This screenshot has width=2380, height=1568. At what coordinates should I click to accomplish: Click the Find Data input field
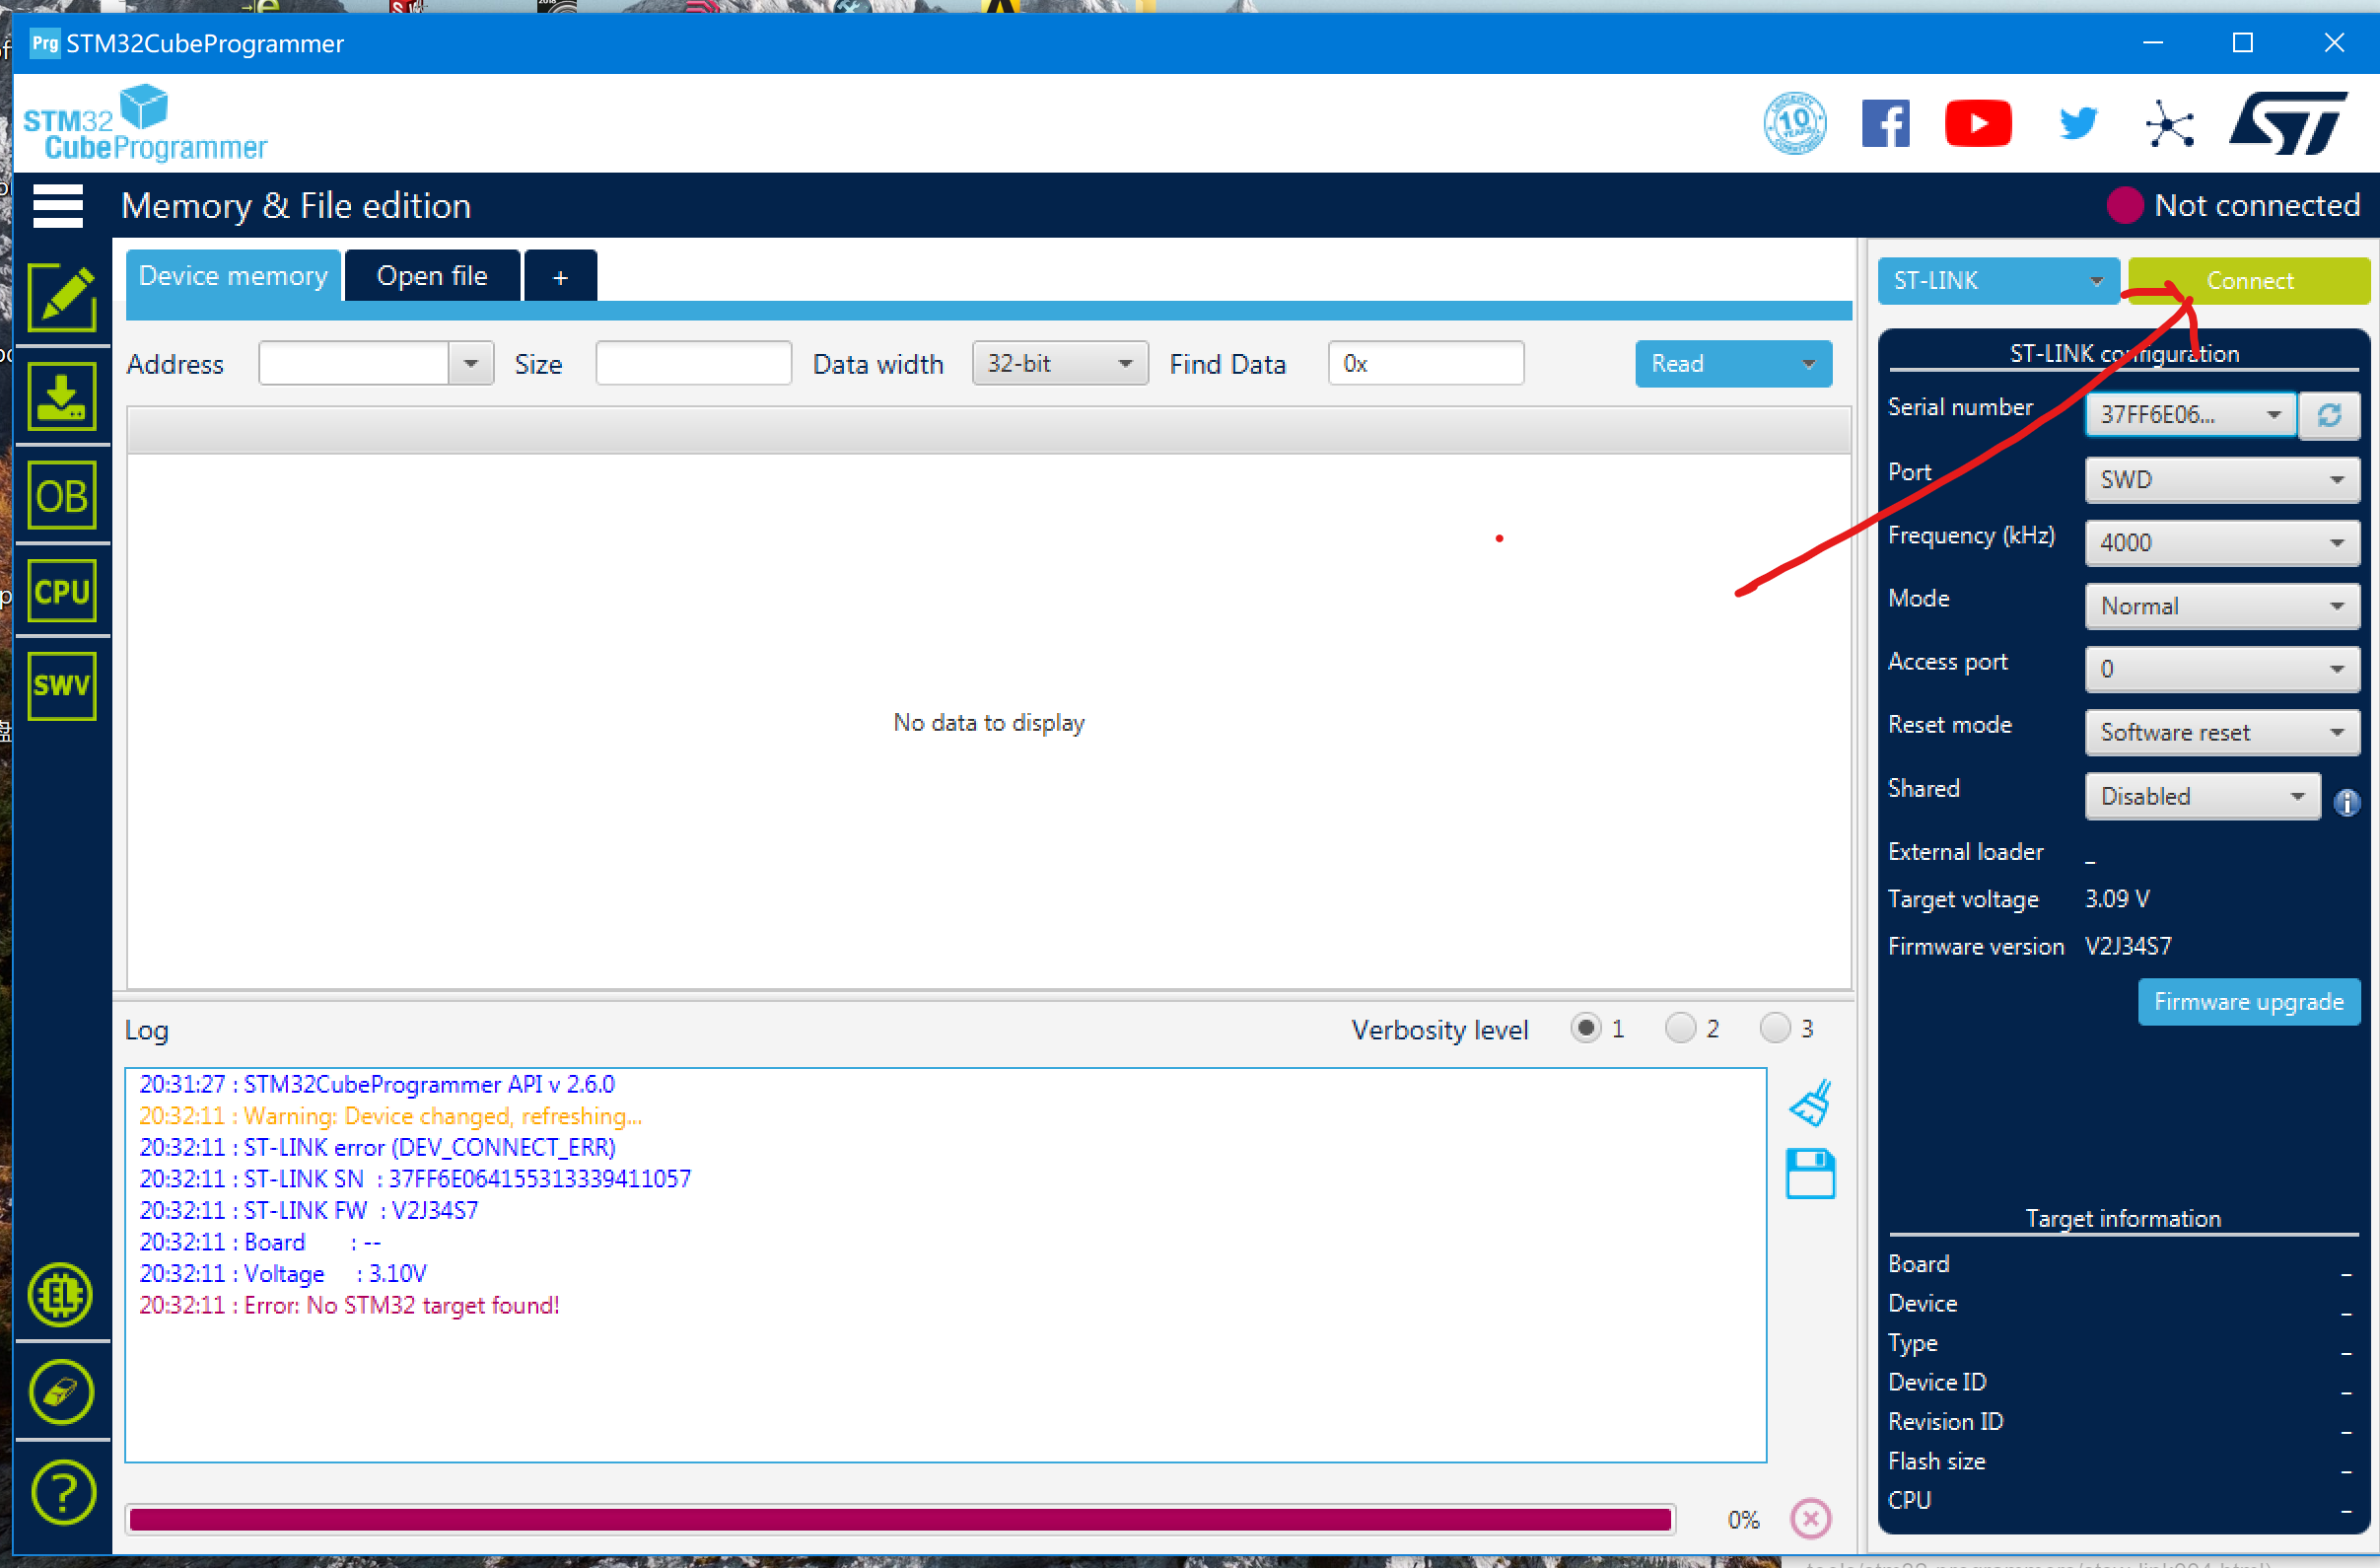coord(1425,364)
